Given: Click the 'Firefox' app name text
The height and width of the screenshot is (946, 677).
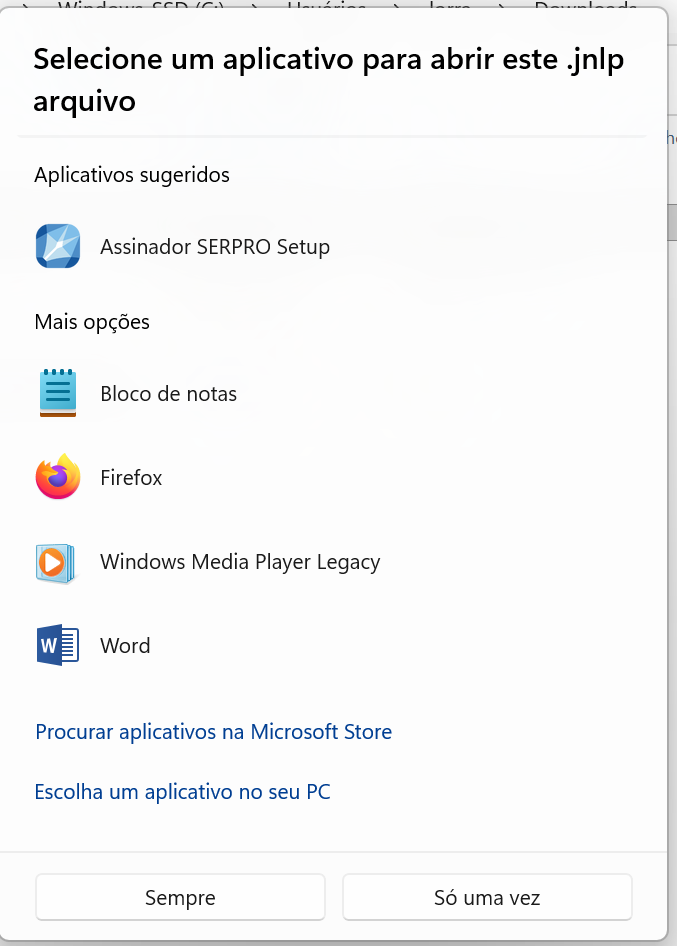Looking at the screenshot, I should click(131, 478).
